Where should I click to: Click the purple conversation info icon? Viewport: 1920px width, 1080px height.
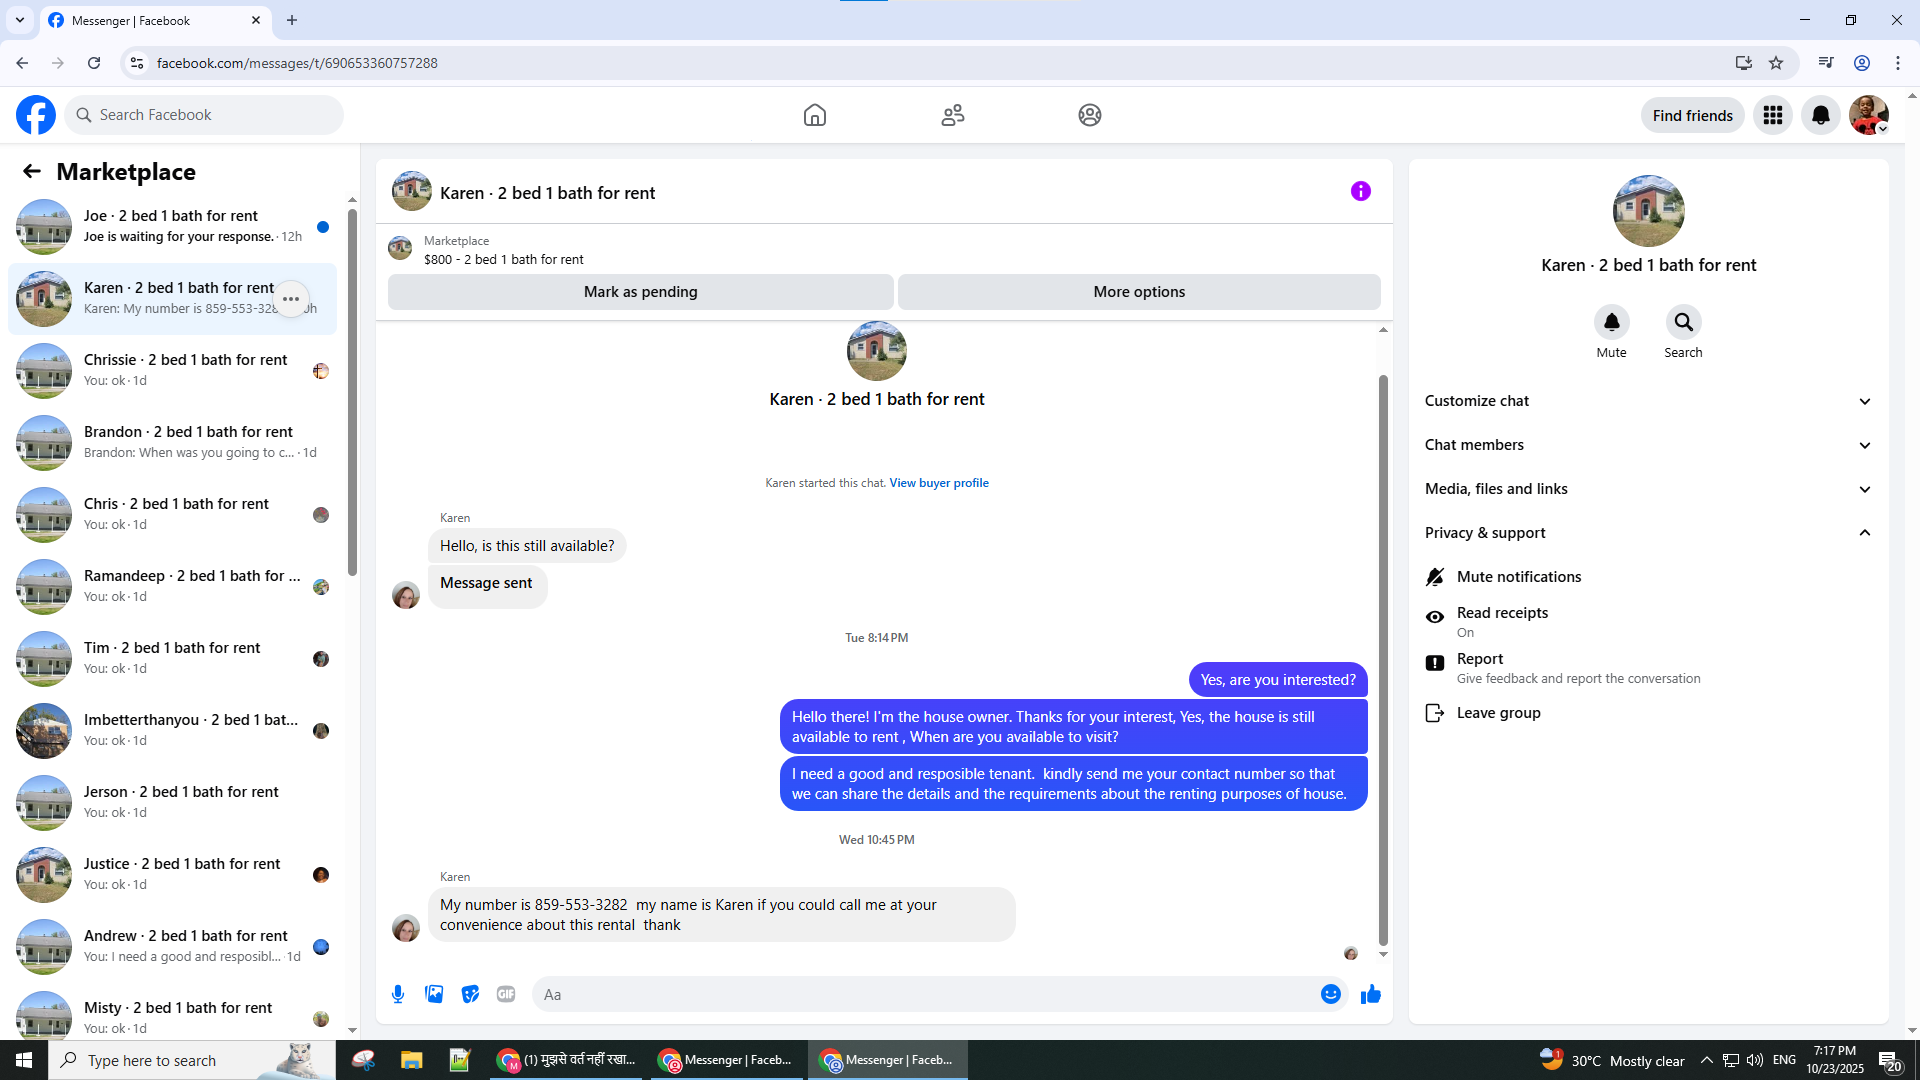pyautogui.click(x=1360, y=191)
